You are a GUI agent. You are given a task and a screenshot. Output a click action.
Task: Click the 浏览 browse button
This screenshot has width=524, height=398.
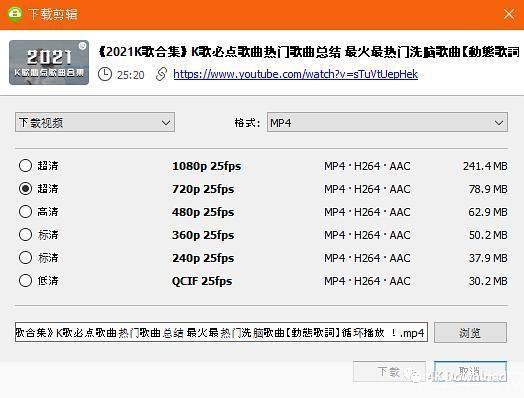(x=470, y=332)
